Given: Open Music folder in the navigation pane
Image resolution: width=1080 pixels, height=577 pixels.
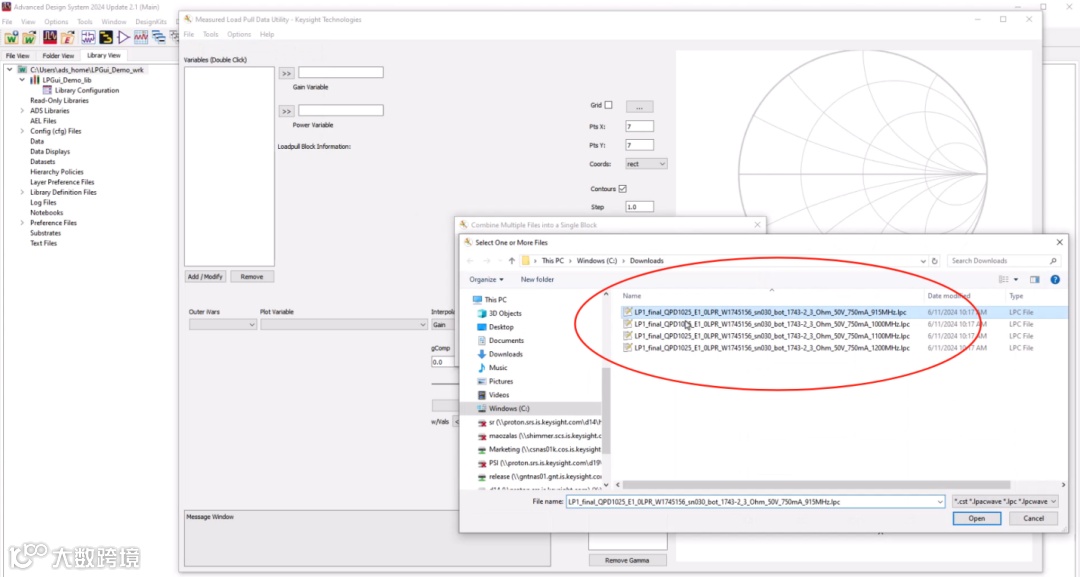Looking at the screenshot, I should point(498,368).
